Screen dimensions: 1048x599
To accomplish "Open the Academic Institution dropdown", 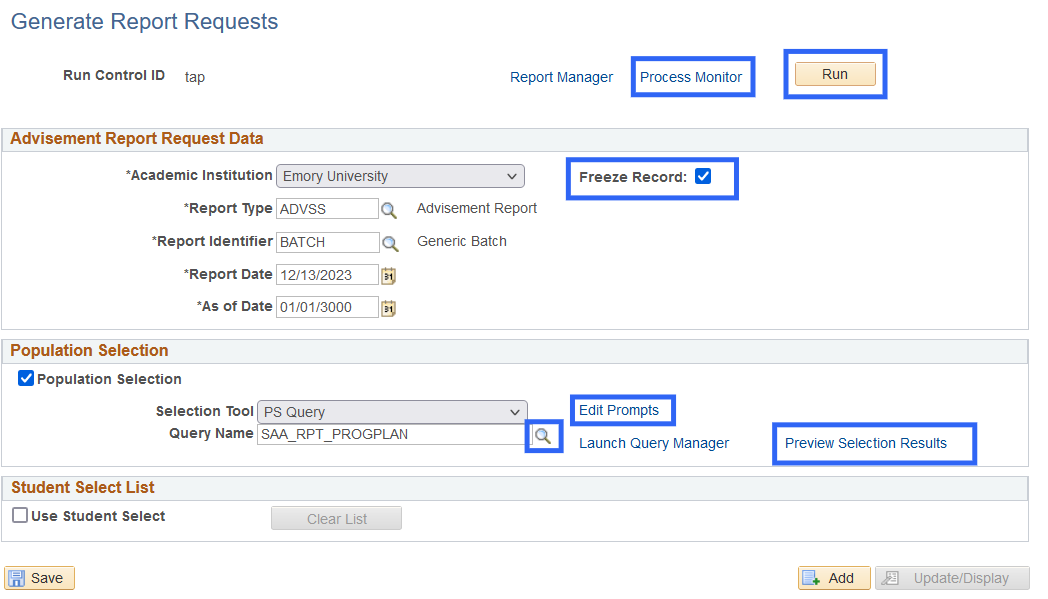I will click(x=400, y=177).
